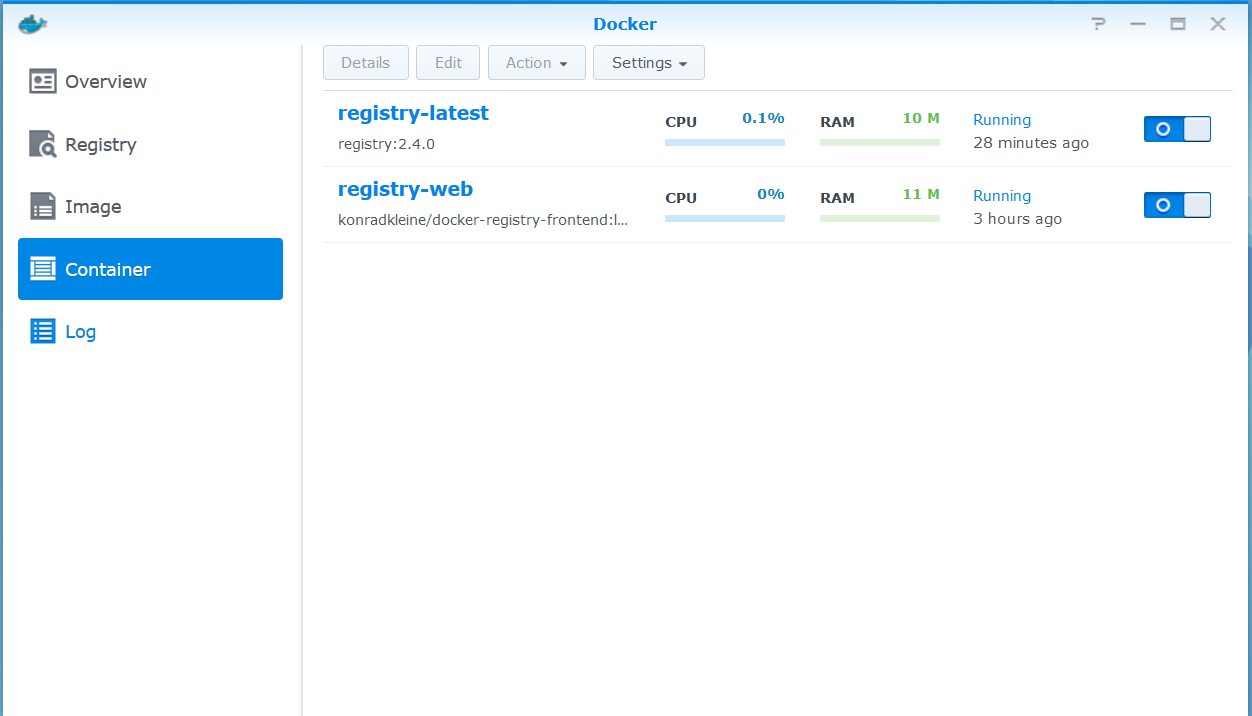Click the Container sidebar icon
This screenshot has height=716, width=1252.
(x=43, y=269)
